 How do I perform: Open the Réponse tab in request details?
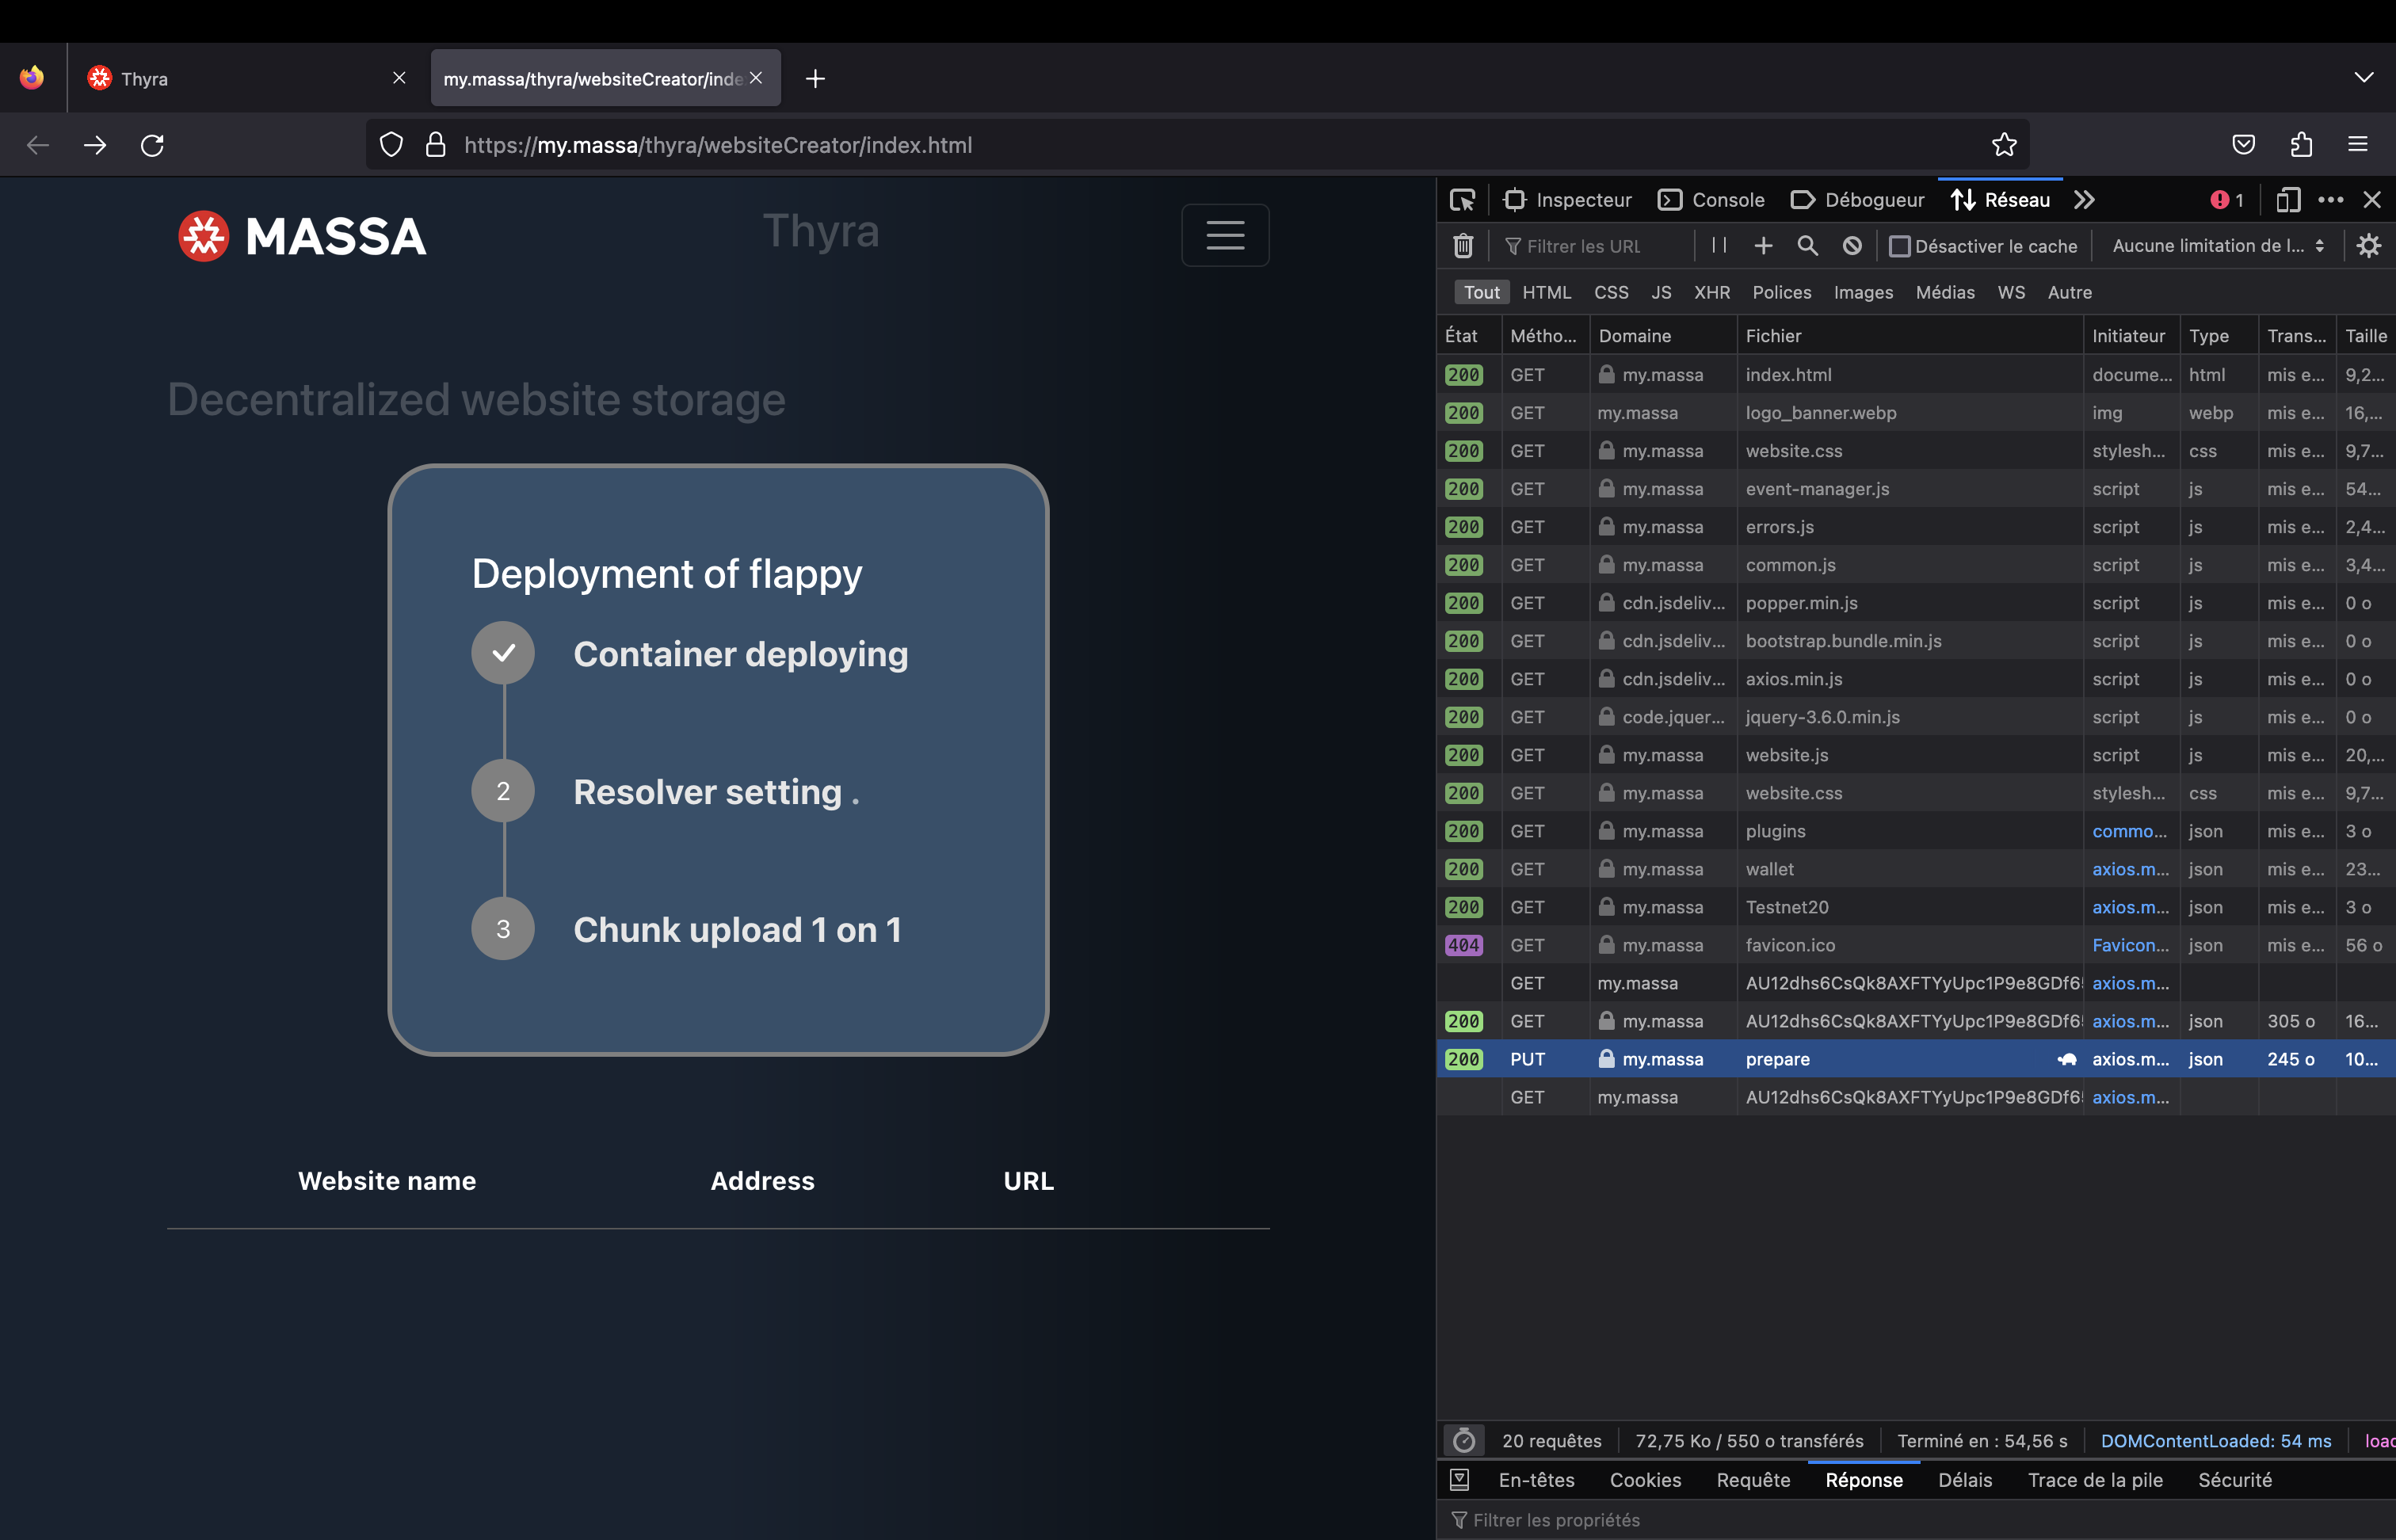[1864, 1480]
